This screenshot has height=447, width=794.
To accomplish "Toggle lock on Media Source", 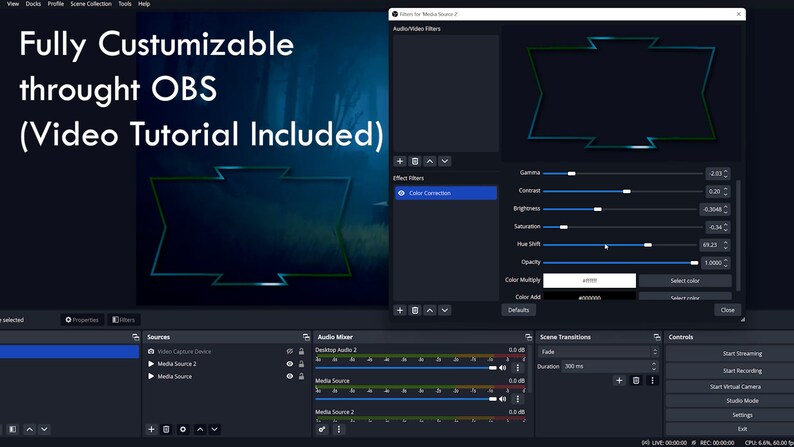I will pyautogui.click(x=301, y=377).
